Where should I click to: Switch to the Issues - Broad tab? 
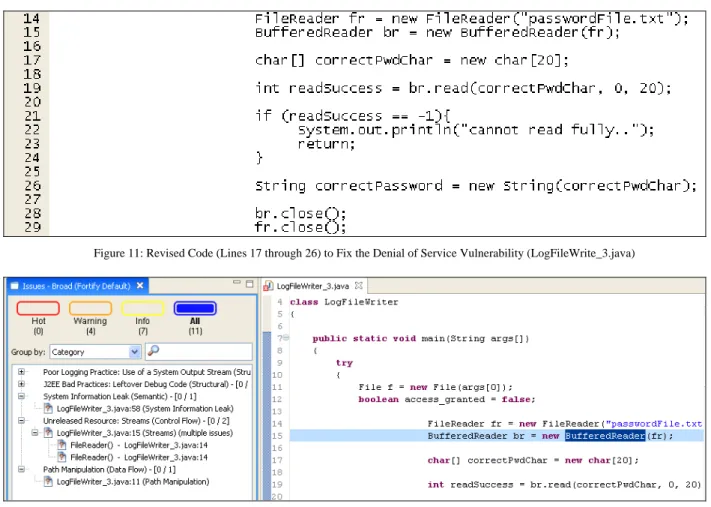click(76, 286)
